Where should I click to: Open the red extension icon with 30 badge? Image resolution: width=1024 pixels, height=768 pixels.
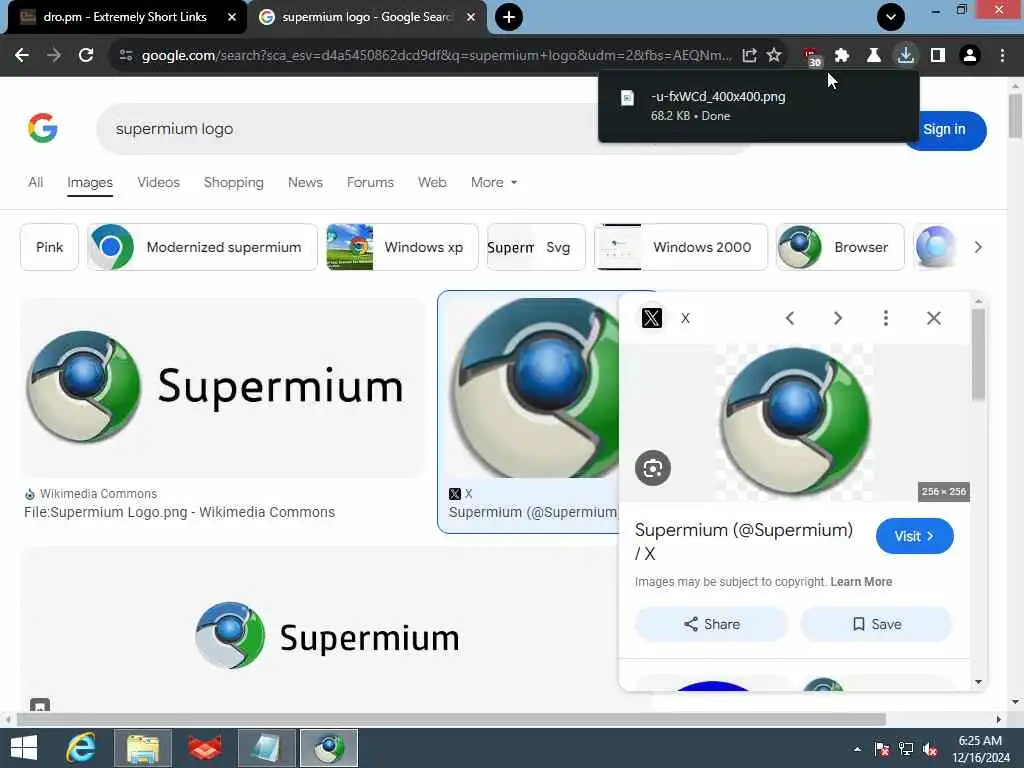[x=811, y=57]
